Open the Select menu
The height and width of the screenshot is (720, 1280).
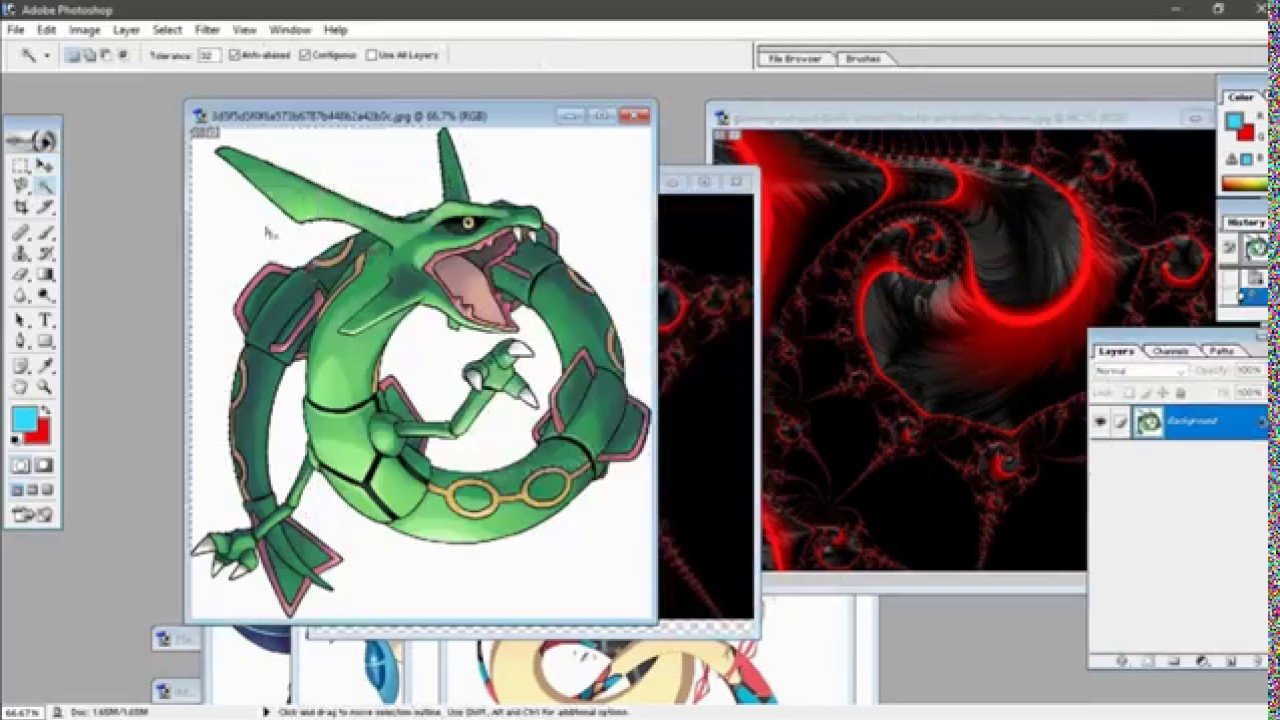(x=167, y=30)
